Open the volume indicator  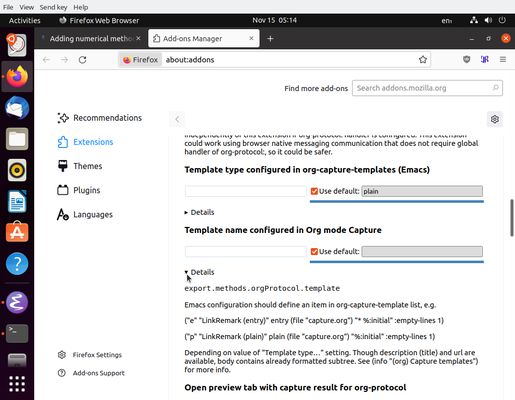pyautogui.click(x=488, y=20)
